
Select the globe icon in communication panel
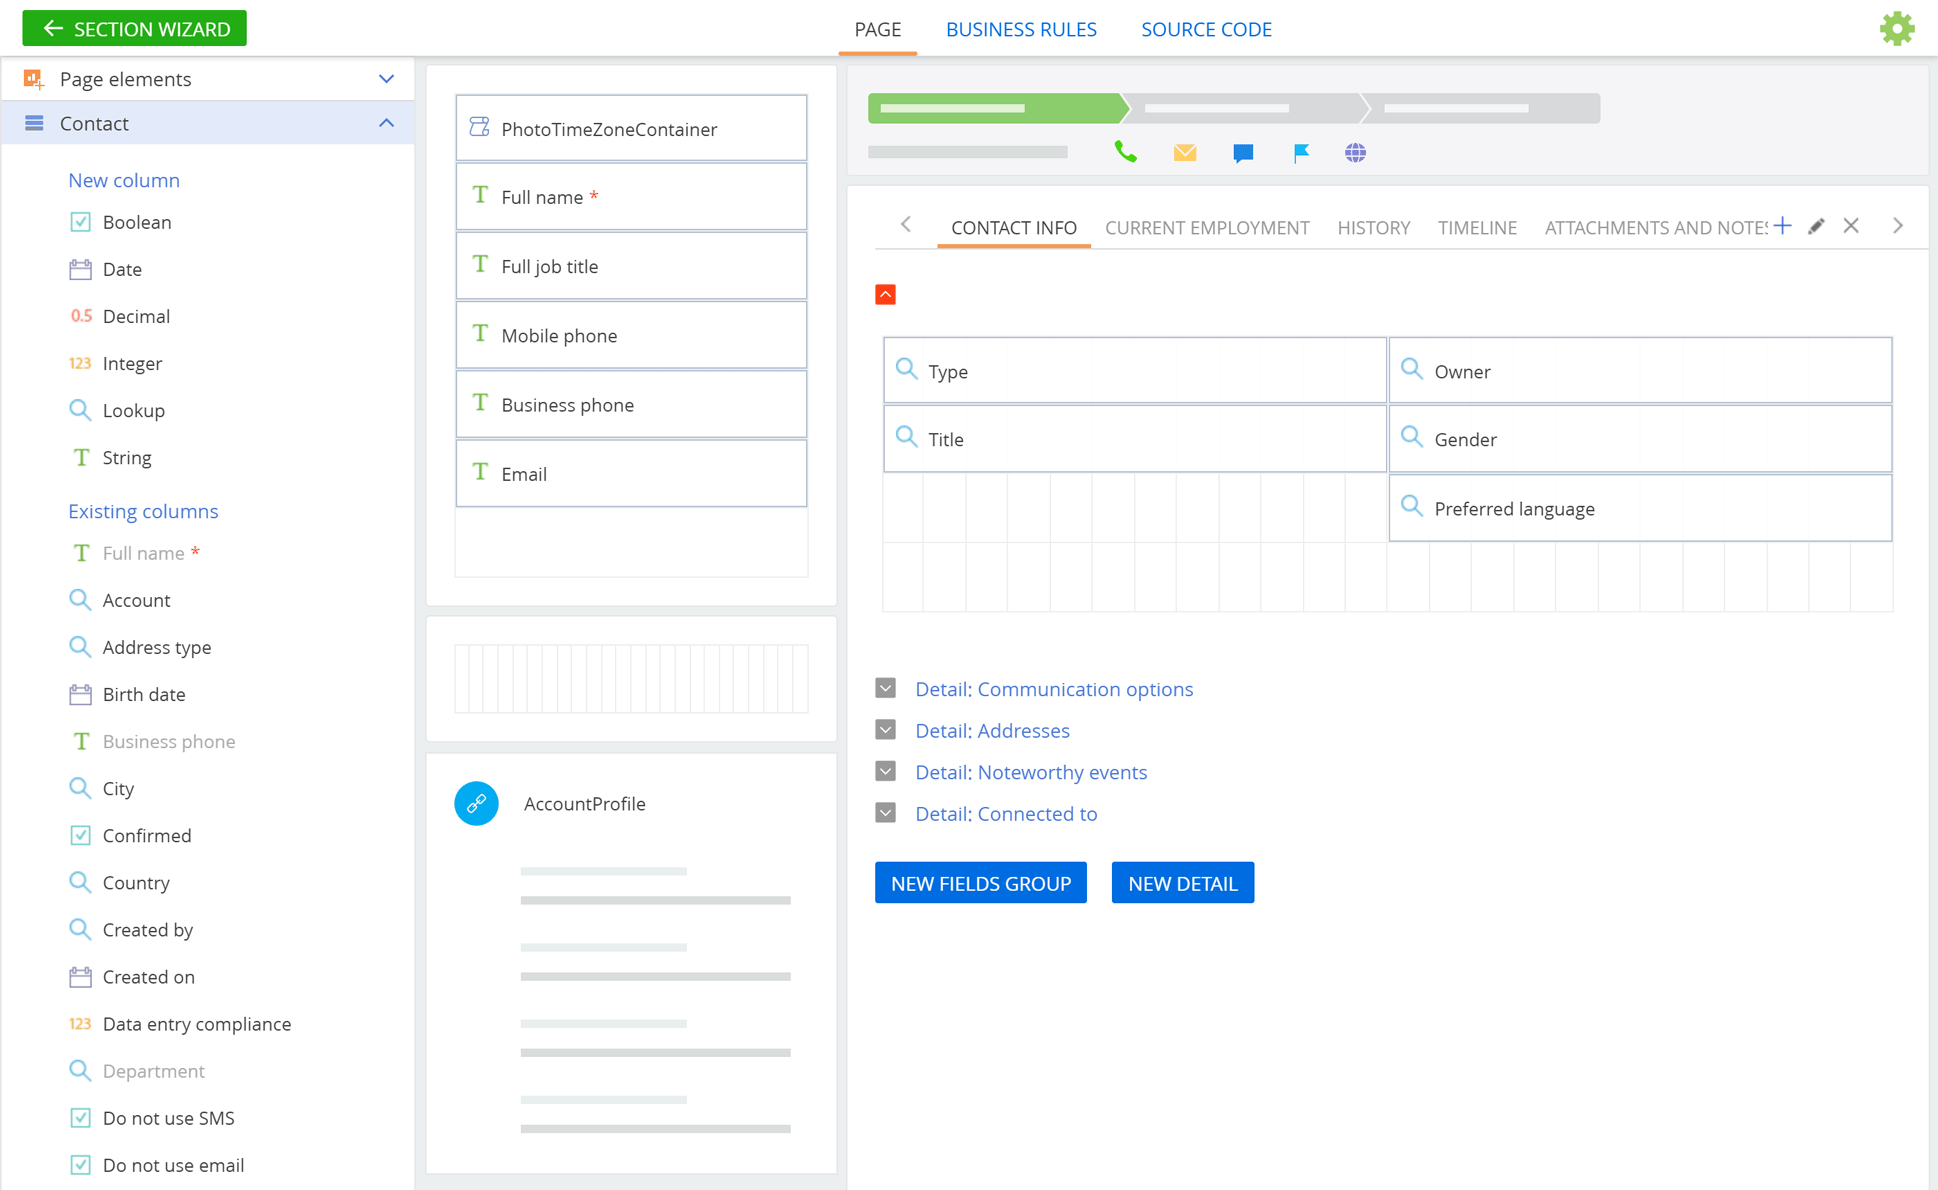[x=1356, y=152]
